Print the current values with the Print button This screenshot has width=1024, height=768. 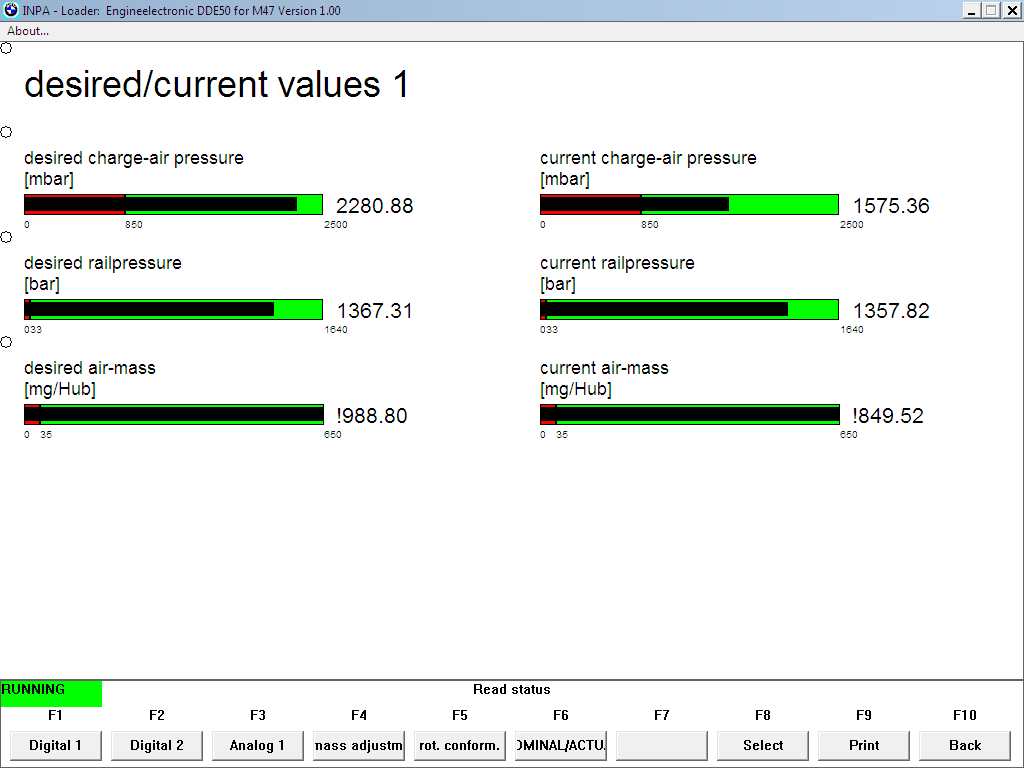[864, 745]
